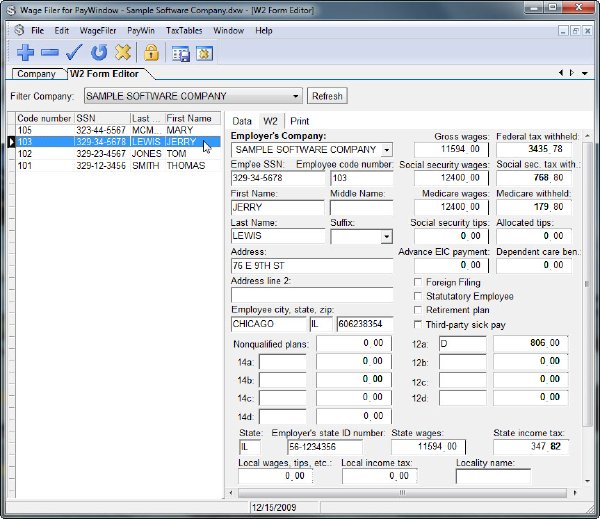
Task: Toggle Statutory Employee checkbox
Action: click(x=418, y=296)
